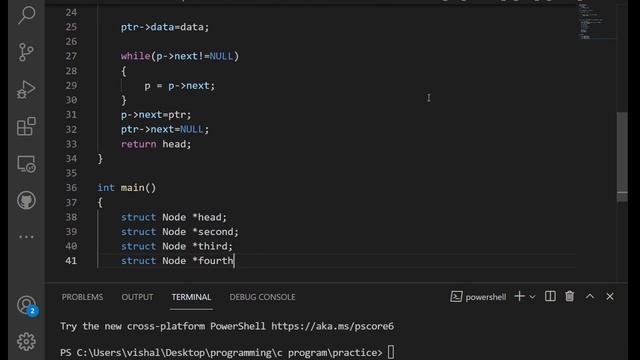The width and height of the screenshot is (640, 360).
Task: Show additional views ellipsis in activity bar
Action: 27,237
